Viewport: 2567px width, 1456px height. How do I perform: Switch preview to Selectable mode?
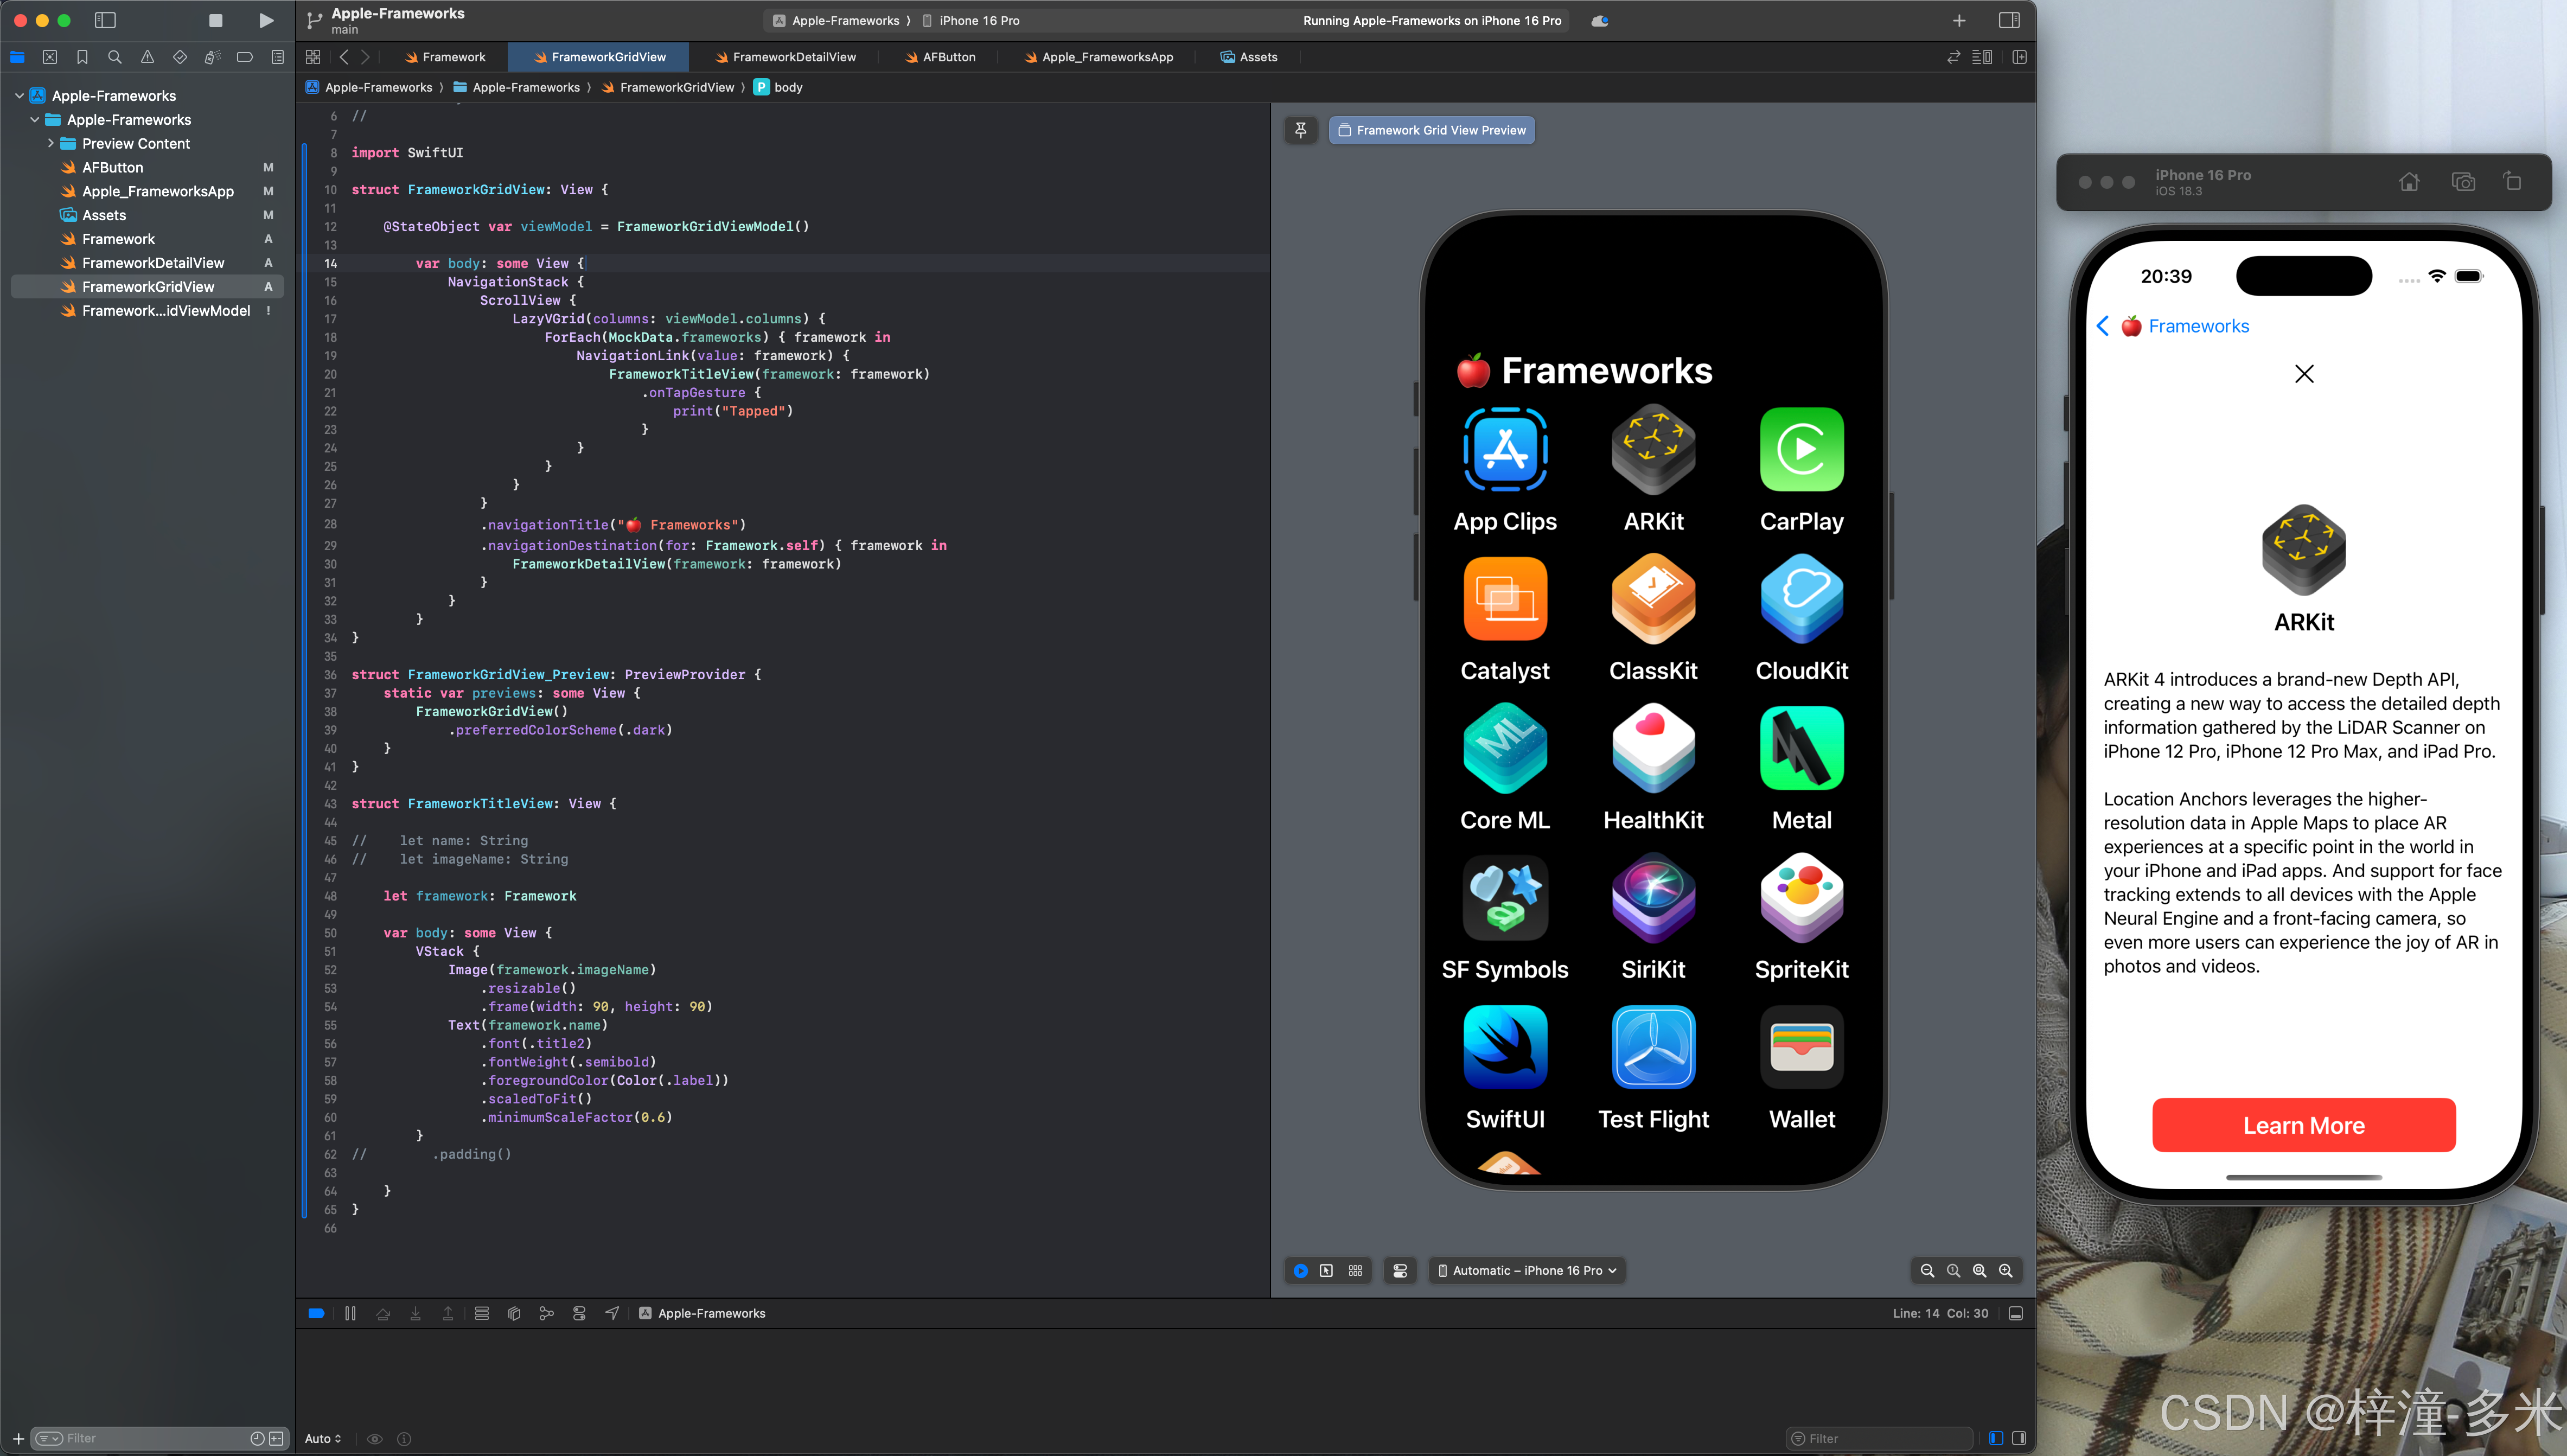1326,1270
